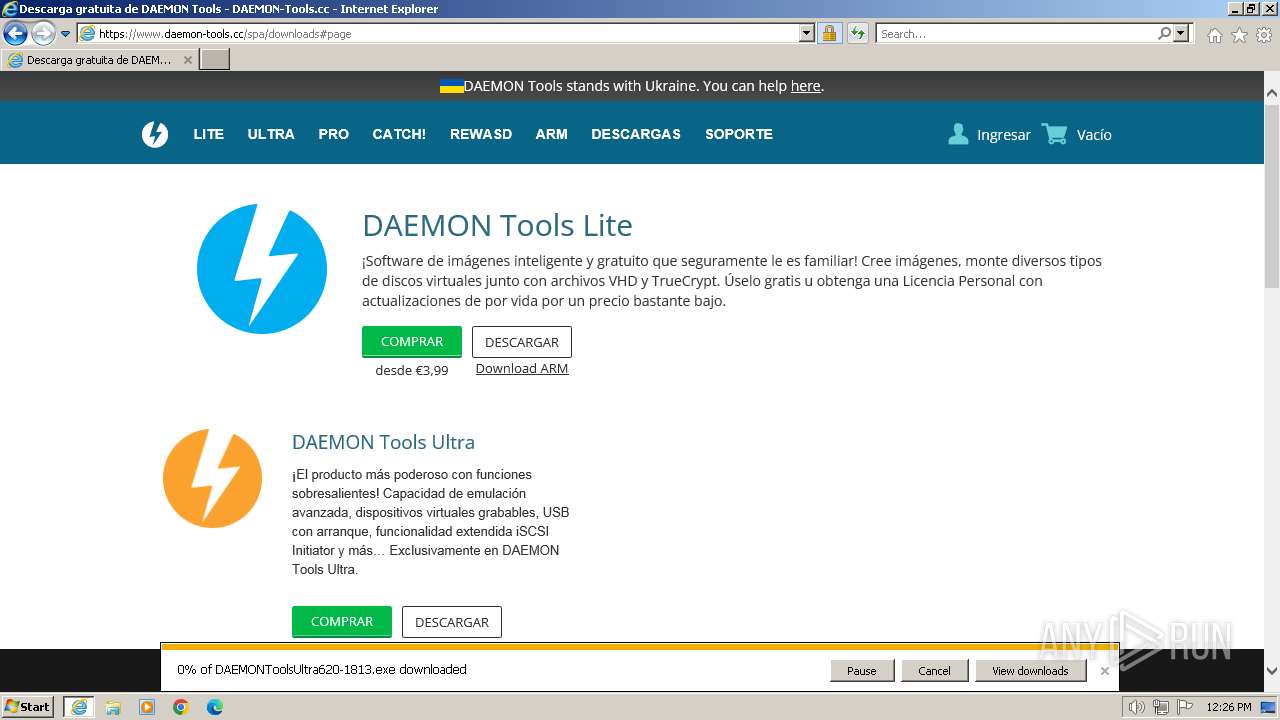Open the shopping cart icon

[x=1054, y=134]
